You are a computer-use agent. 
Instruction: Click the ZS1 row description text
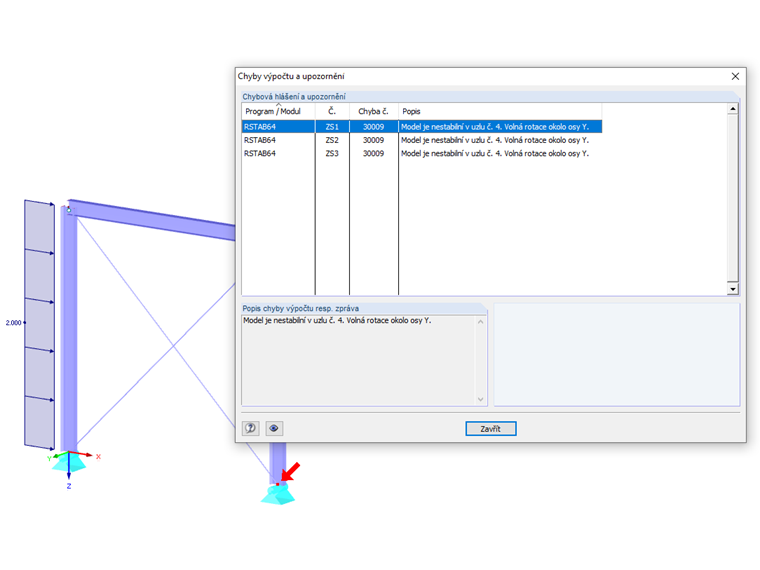495,127
